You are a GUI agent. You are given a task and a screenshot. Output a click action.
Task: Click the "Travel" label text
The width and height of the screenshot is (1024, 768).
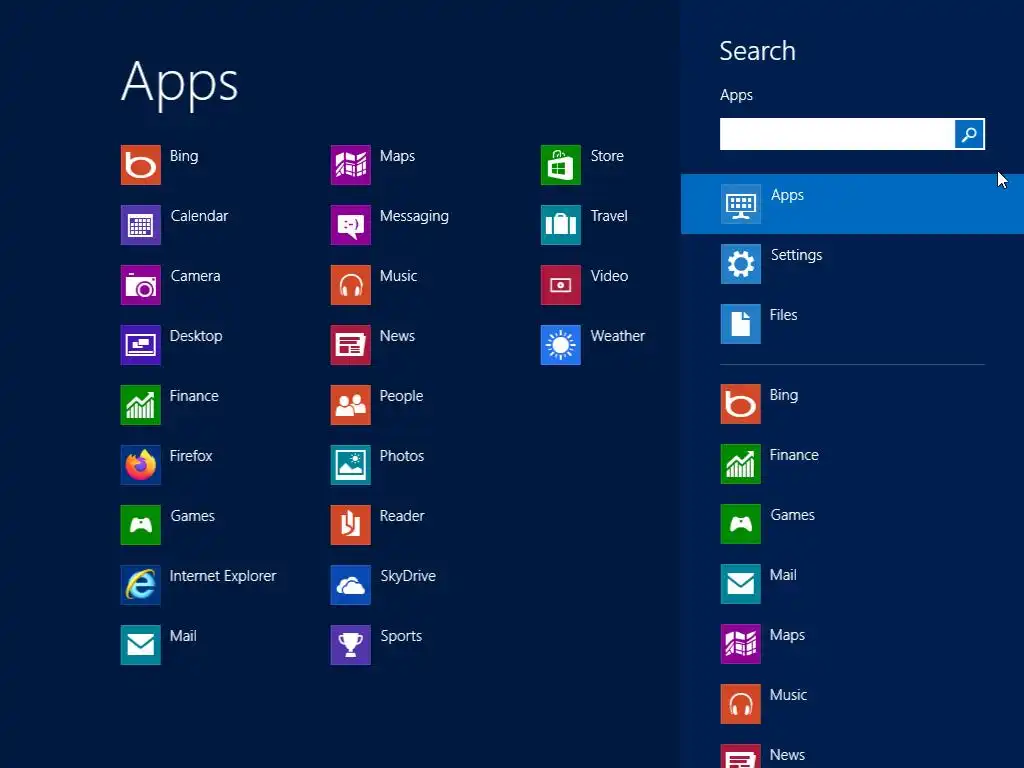(609, 216)
